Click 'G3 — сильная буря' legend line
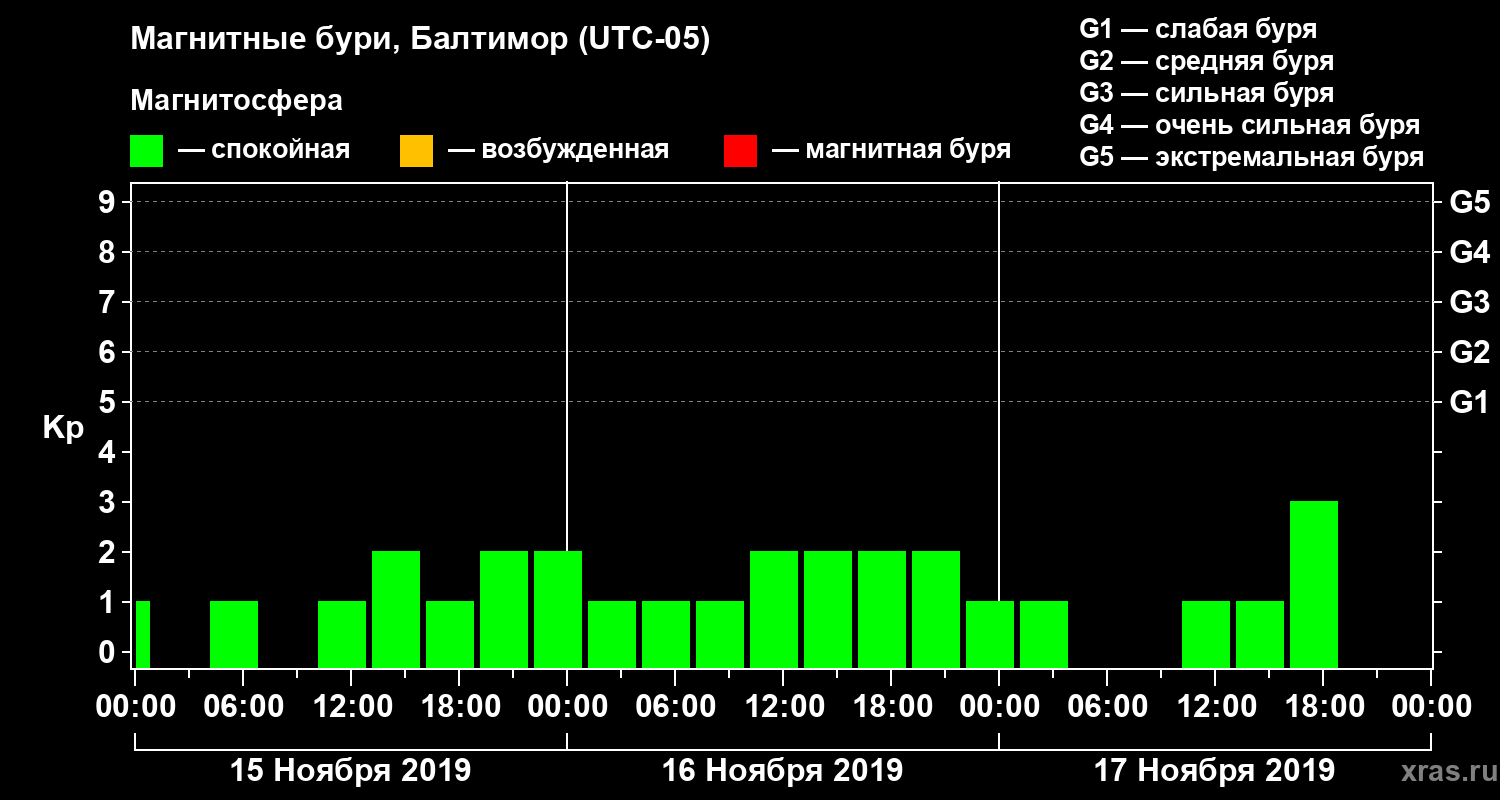1500x800 pixels. point(1206,93)
